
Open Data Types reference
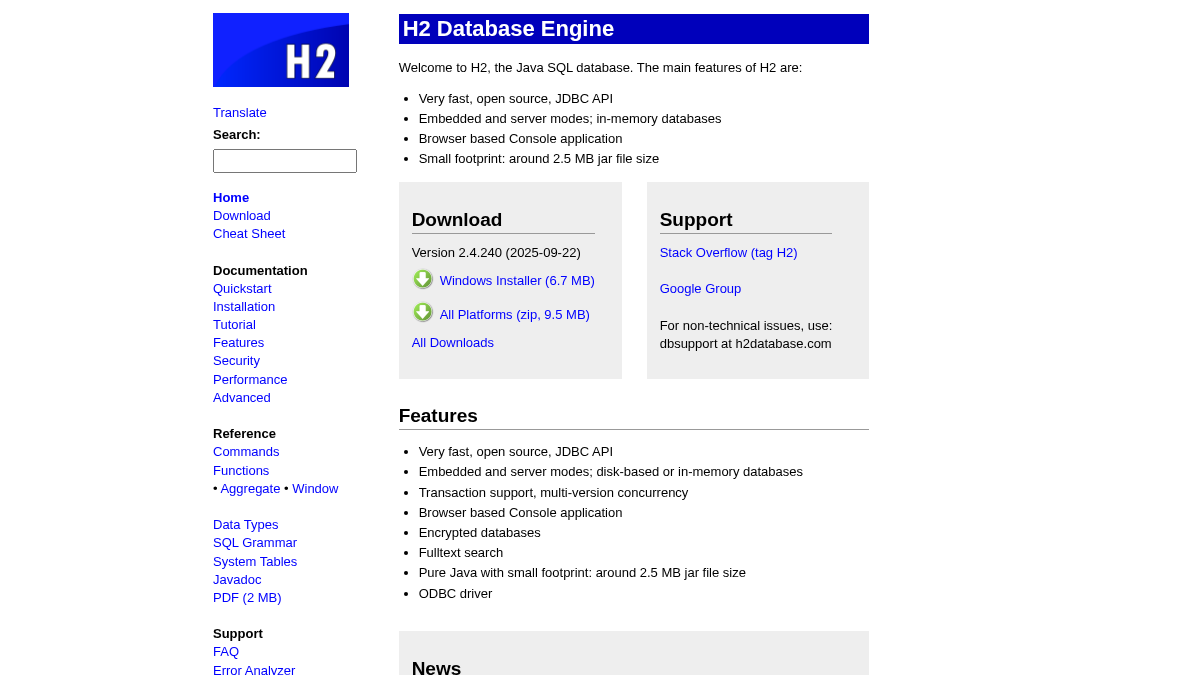click(x=246, y=525)
